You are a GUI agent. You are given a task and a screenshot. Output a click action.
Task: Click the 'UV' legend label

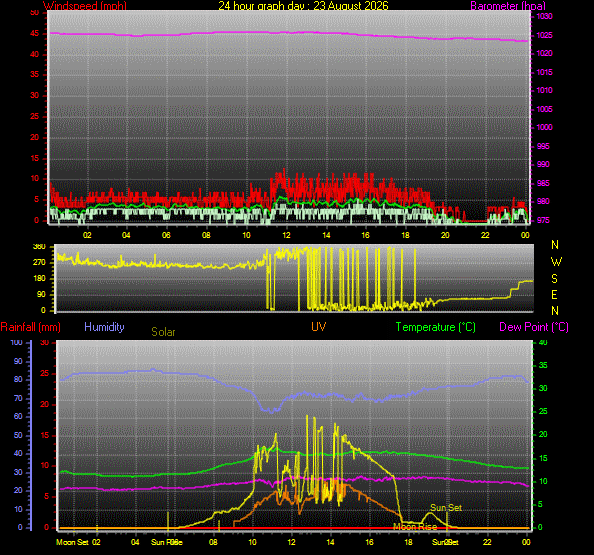pos(319,327)
